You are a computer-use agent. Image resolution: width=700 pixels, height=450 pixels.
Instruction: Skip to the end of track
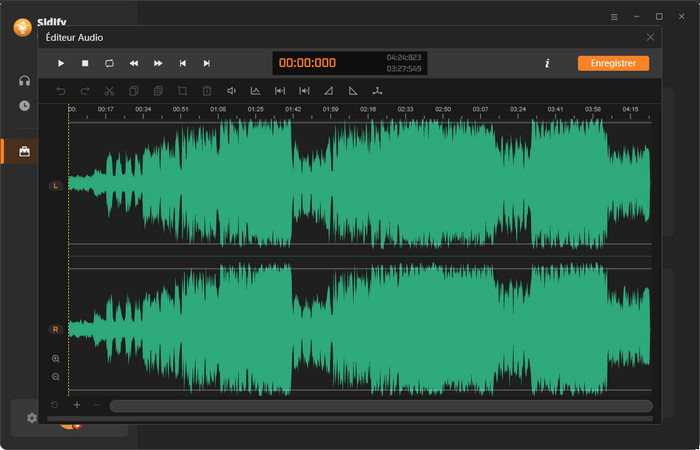click(207, 63)
